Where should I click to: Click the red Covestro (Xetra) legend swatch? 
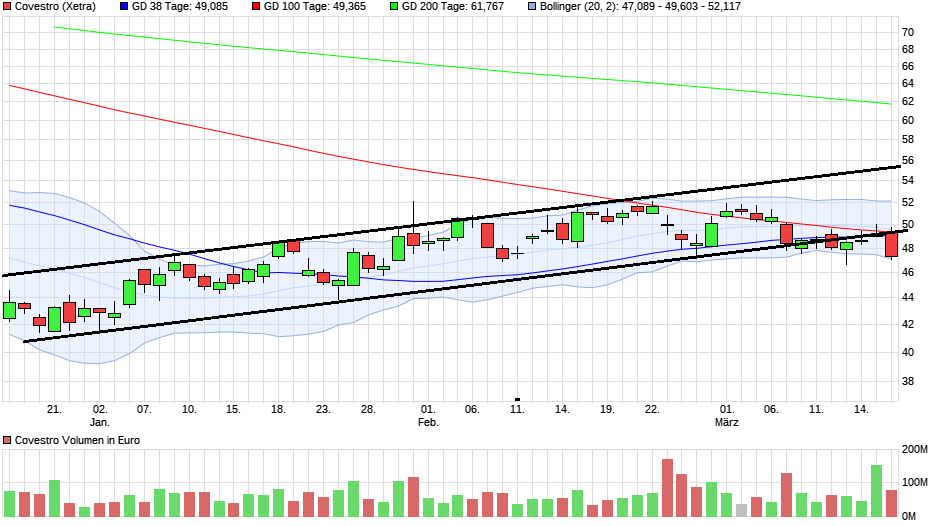7,7
